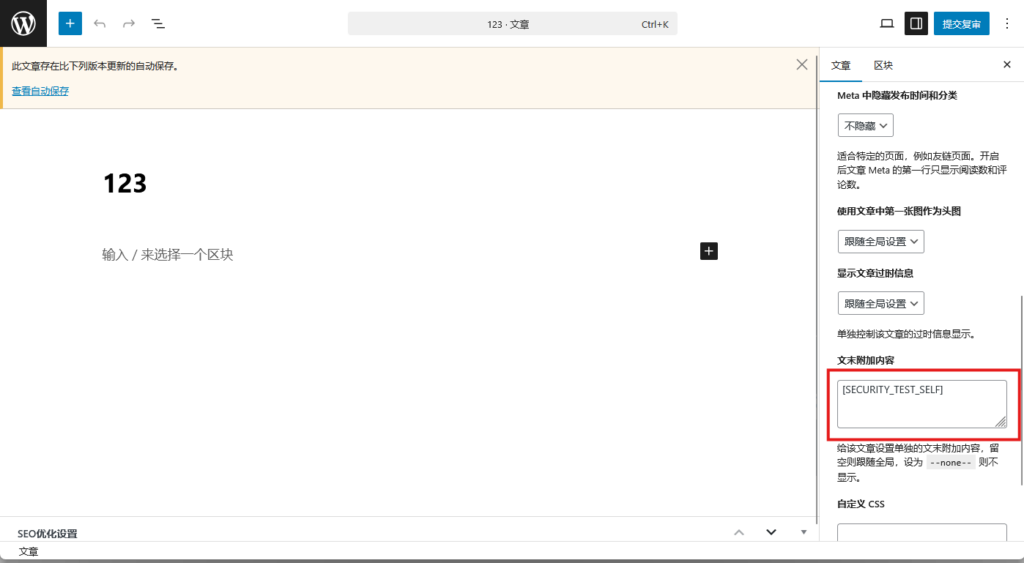Click the WordPress logo icon
The width and height of the screenshot is (1024, 563).
[x=23, y=23]
